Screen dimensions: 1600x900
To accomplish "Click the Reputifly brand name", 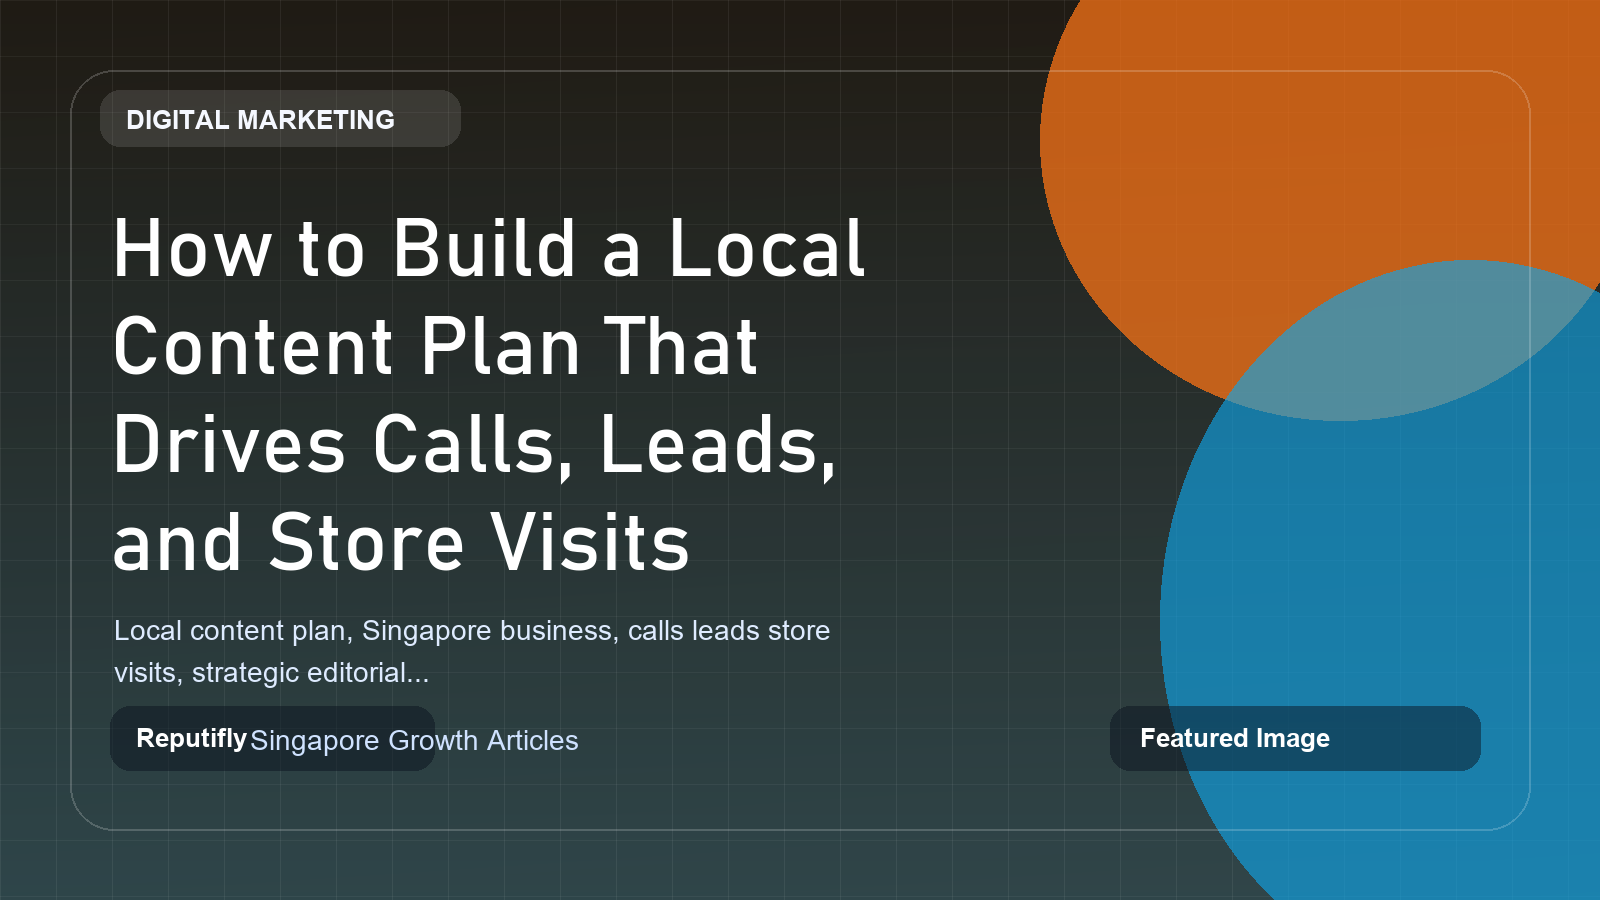I will 191,738.
